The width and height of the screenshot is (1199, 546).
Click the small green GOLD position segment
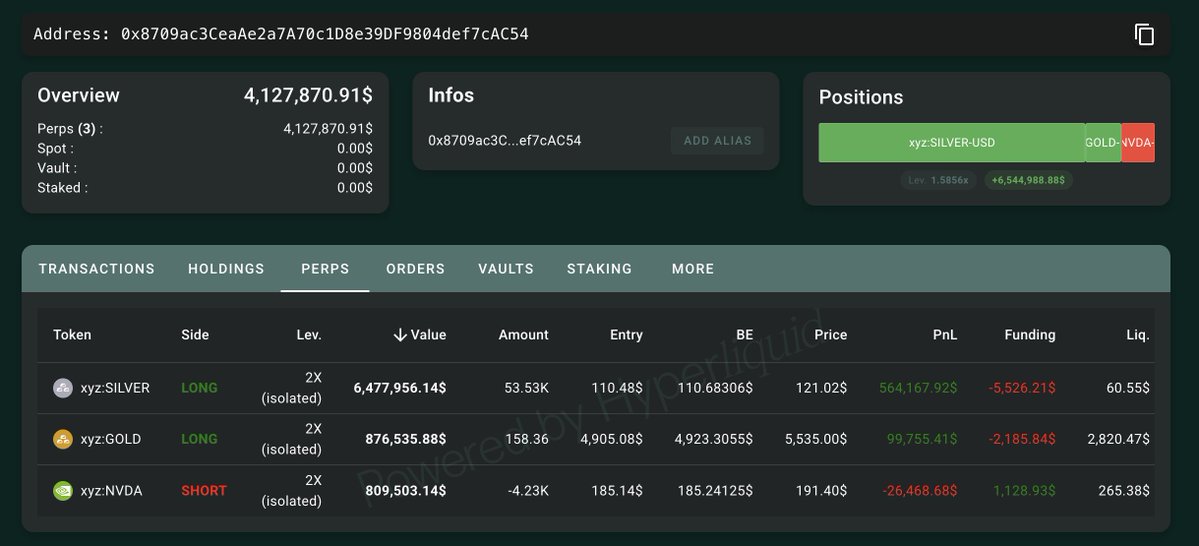pos(1103,143)
